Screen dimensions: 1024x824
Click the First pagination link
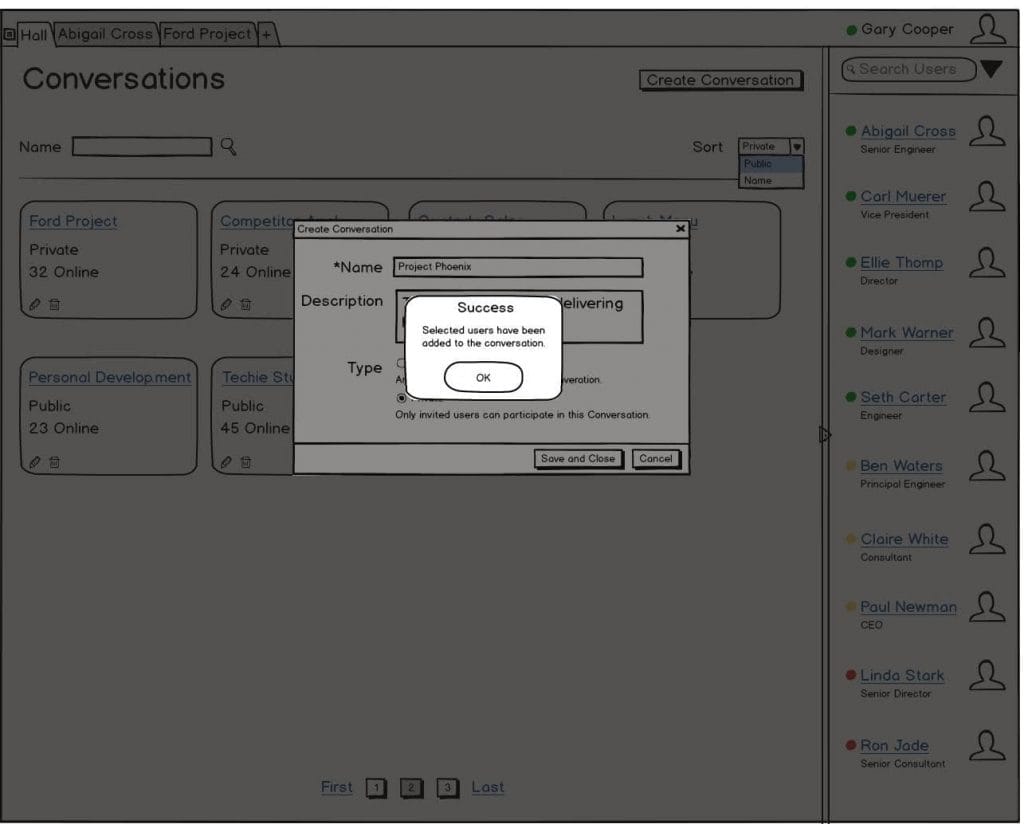336,787
